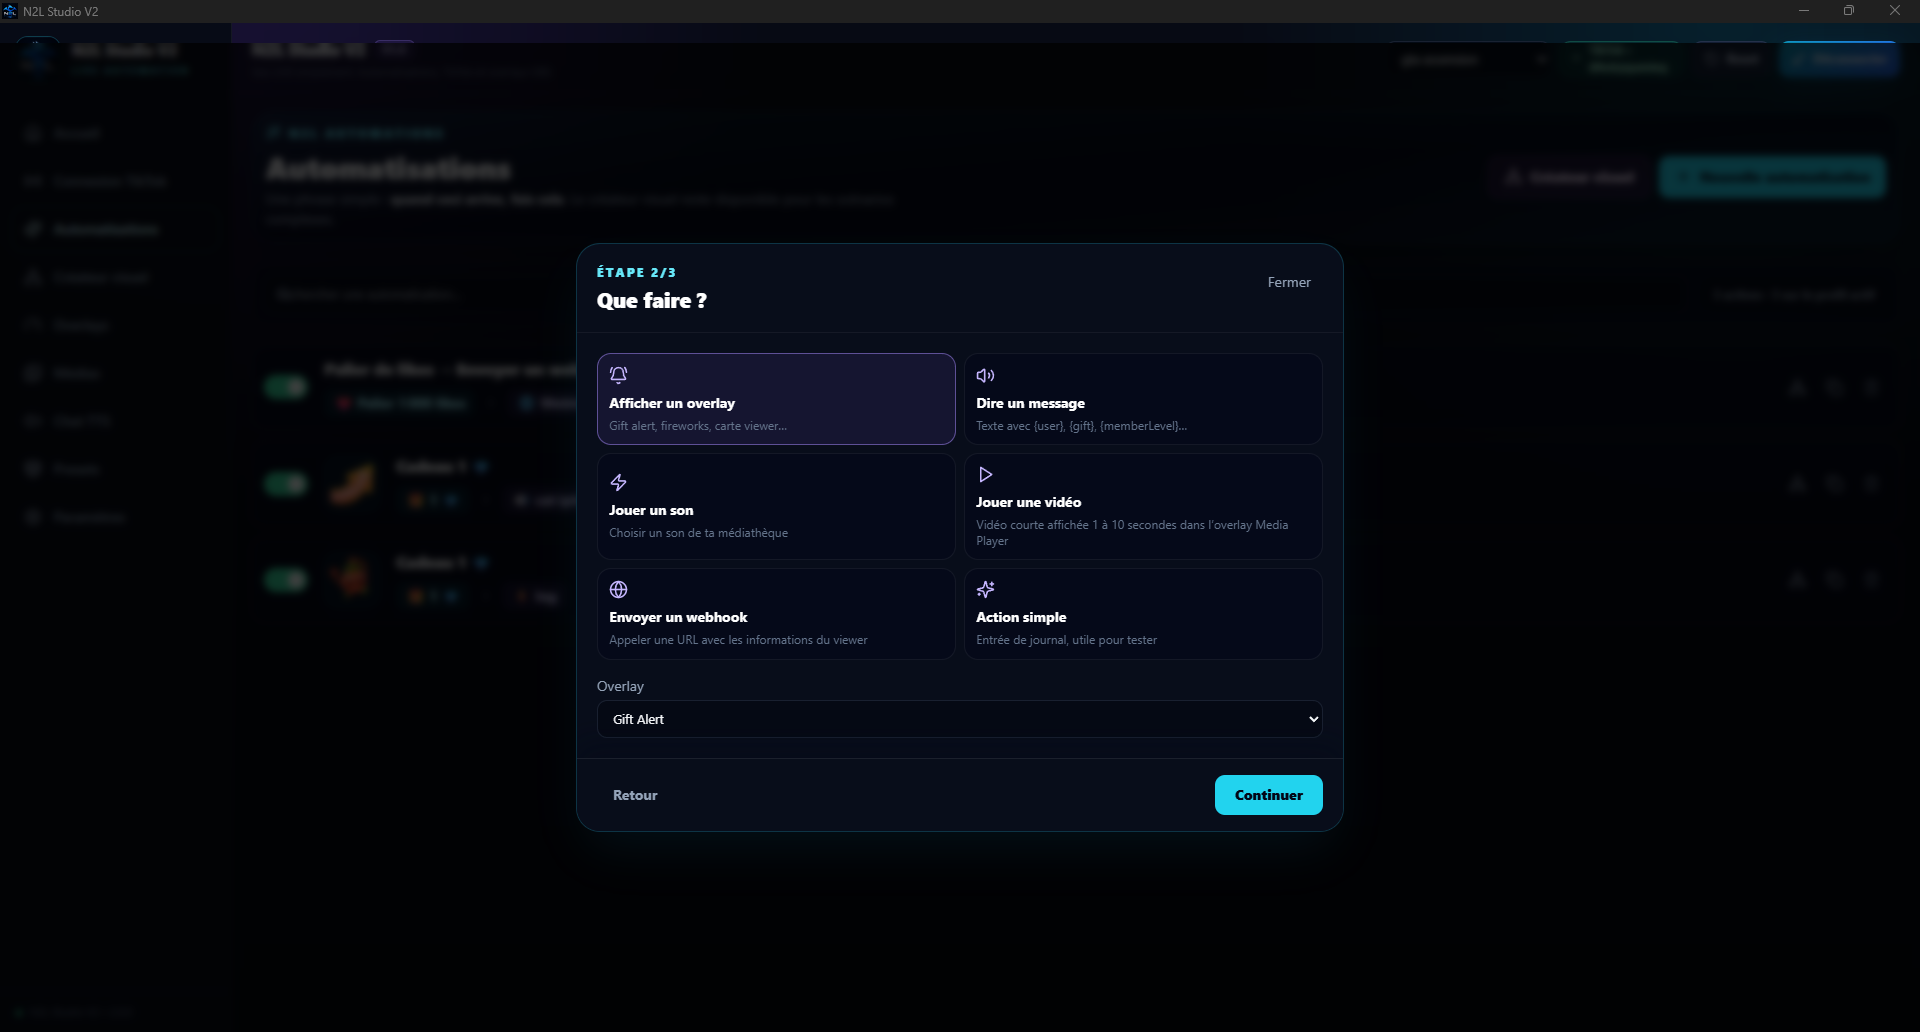Click the Que faire ? heading

pos(651,301)
